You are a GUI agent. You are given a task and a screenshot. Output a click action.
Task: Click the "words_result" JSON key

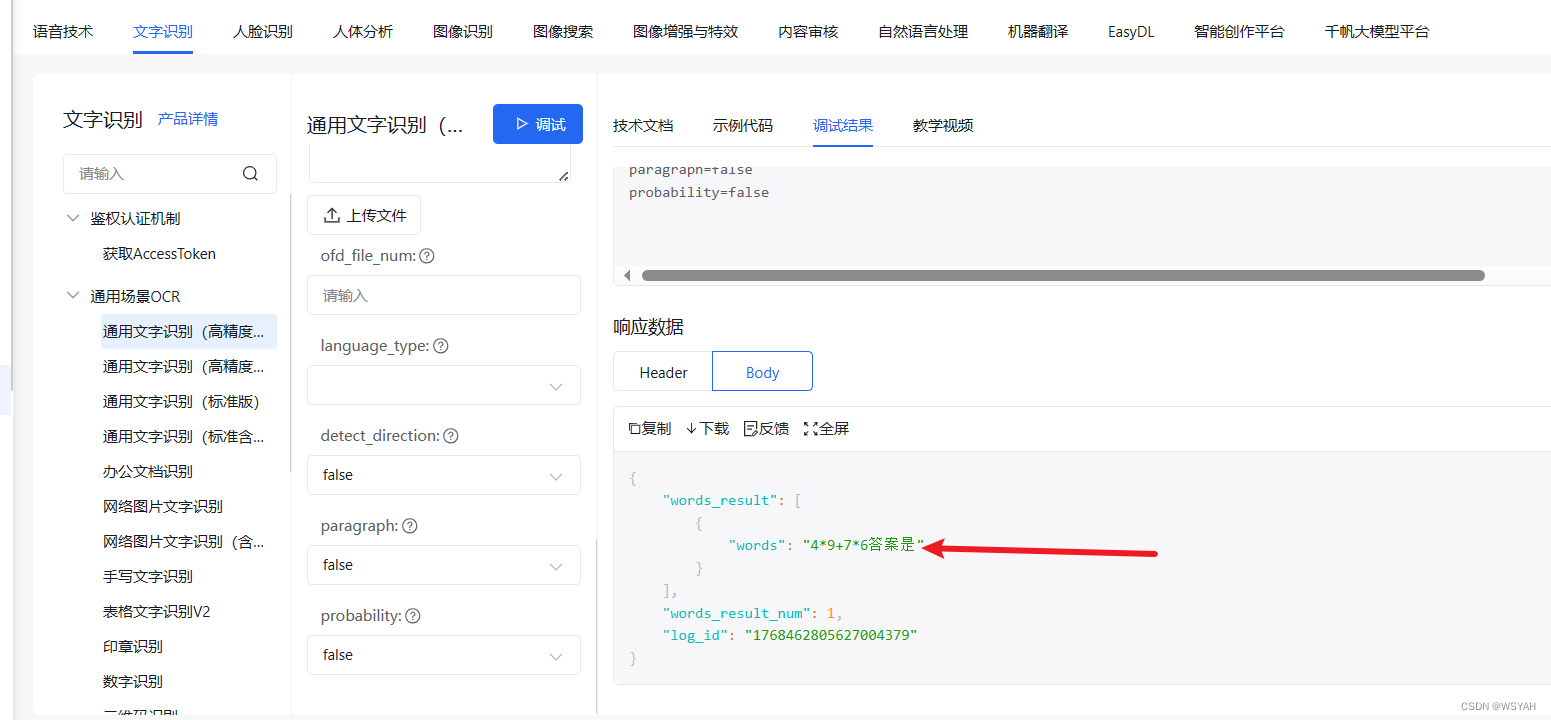(720, 500)
